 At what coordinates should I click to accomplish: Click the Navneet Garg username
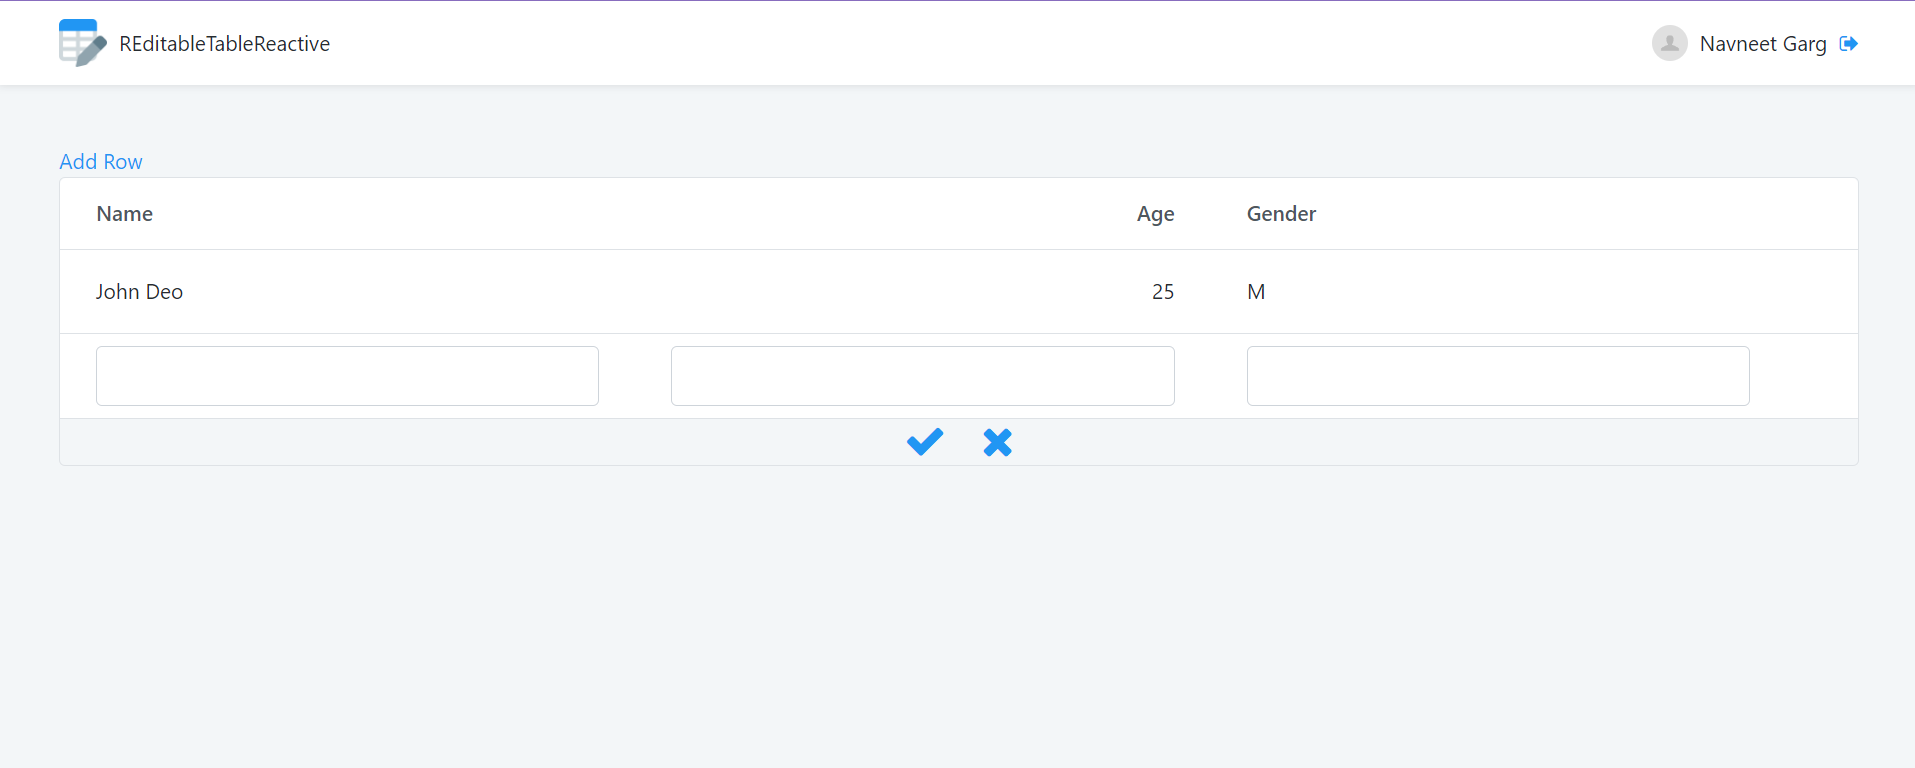pos(1763,44)
